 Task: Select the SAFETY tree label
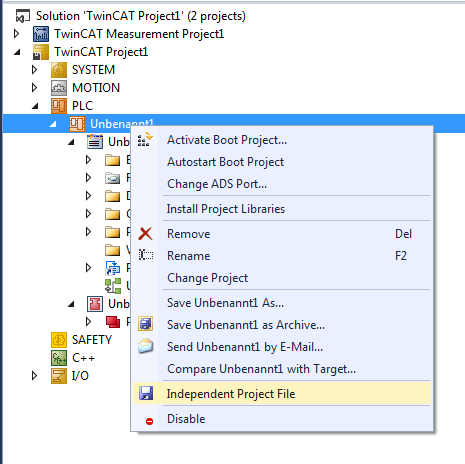(x=92, y=340)
